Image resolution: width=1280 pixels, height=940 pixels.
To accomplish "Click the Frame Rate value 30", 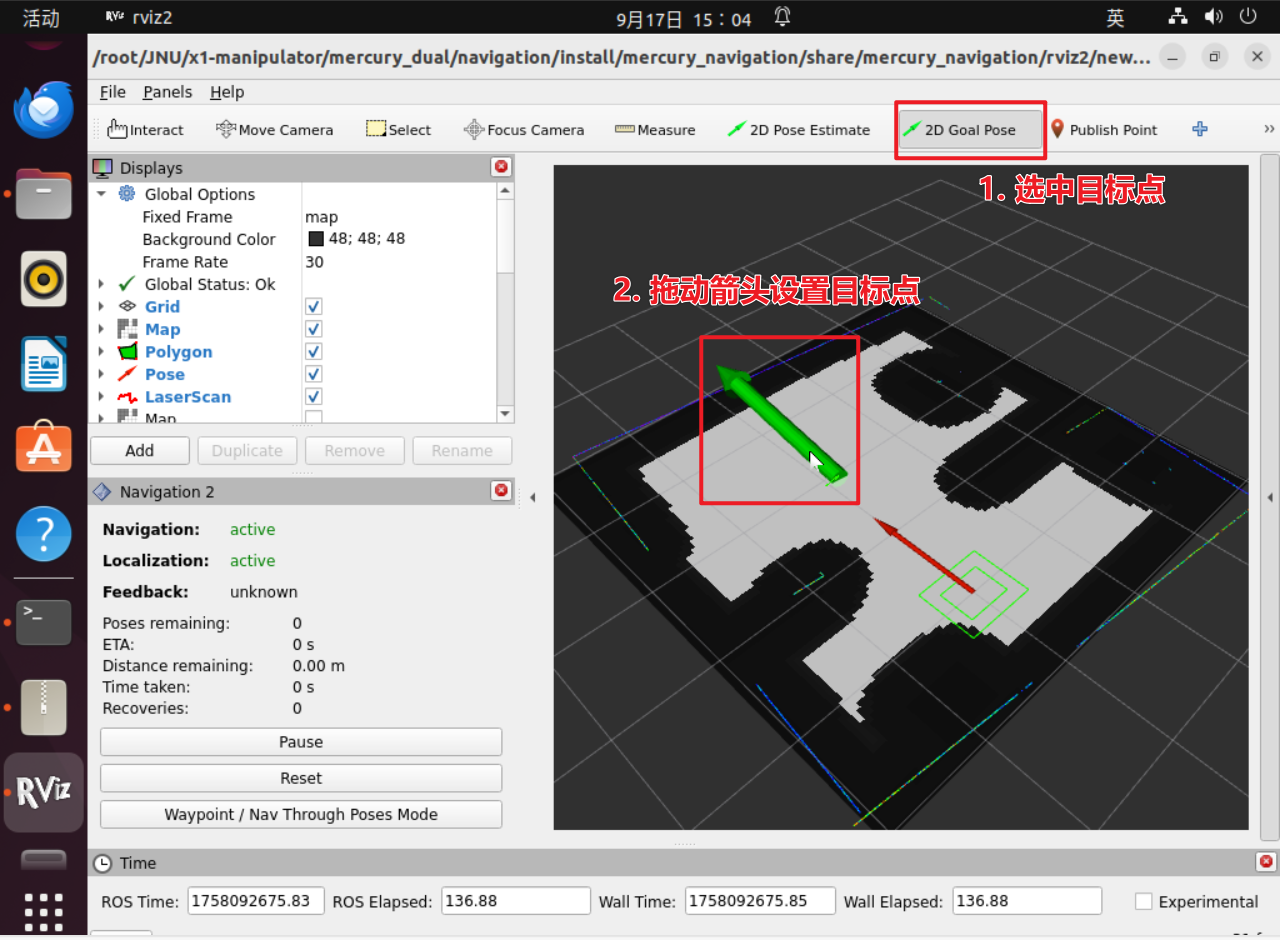I will click(x=315, y=262).
